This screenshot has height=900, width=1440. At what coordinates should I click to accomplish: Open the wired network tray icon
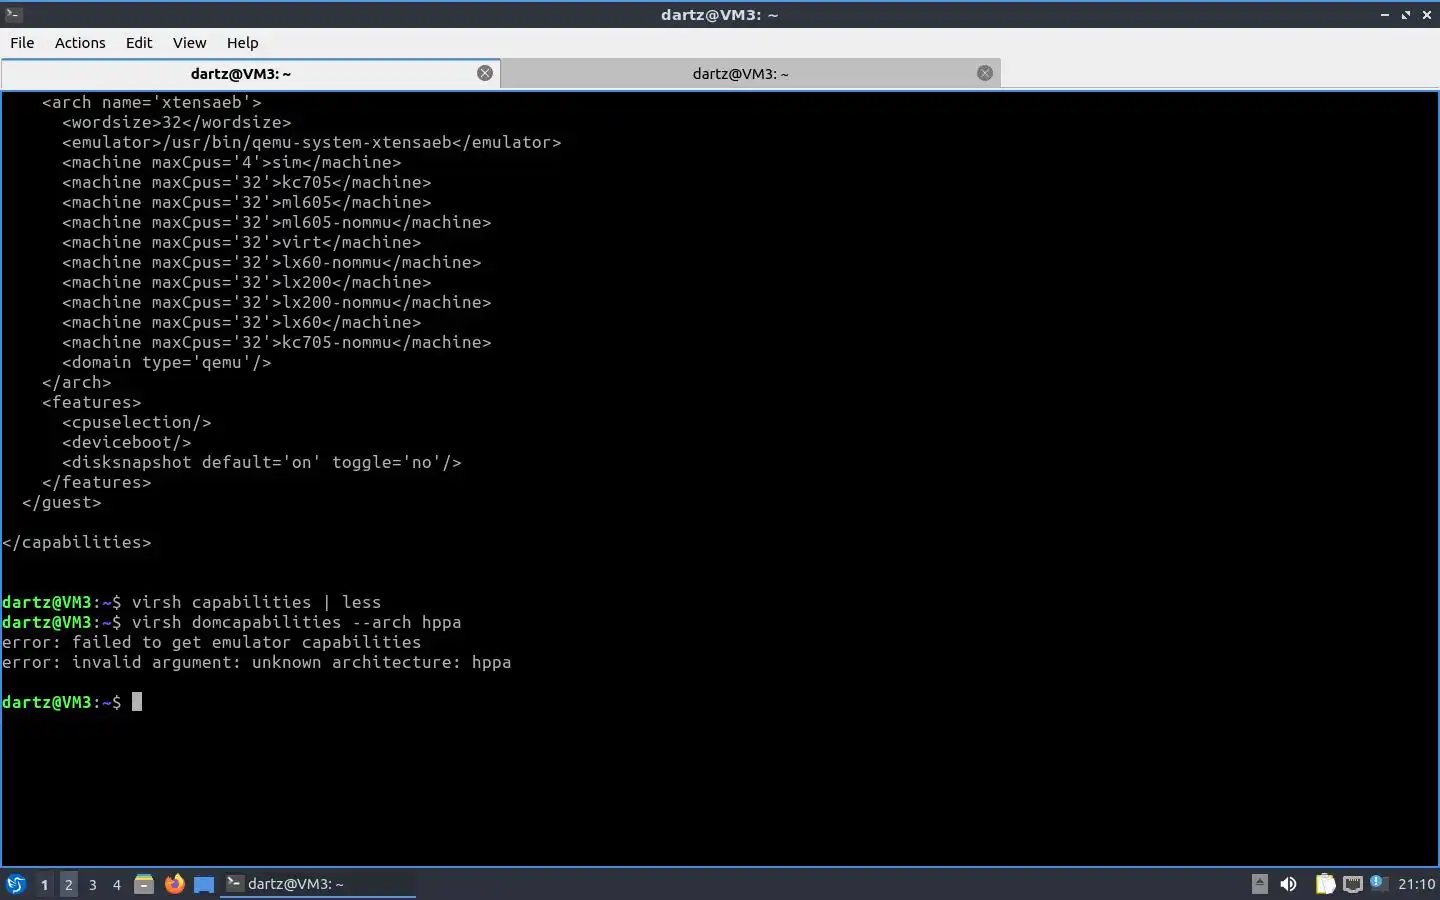[1353, 884]
